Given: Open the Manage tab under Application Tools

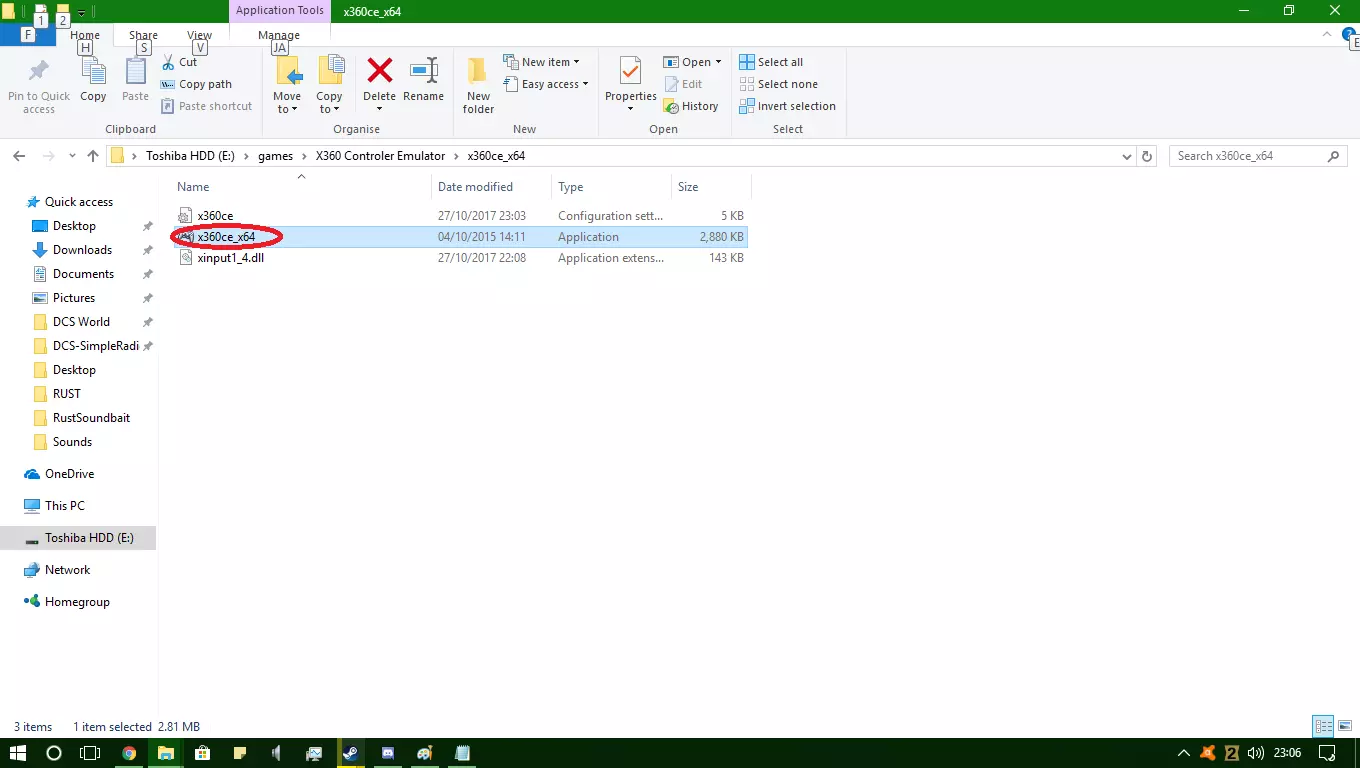Looking at the screenshot, I should point(279,35).
